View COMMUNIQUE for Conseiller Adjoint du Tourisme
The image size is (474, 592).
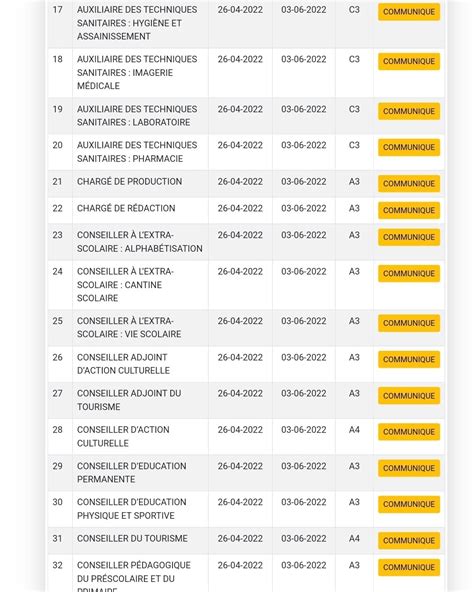pos(409,396)
